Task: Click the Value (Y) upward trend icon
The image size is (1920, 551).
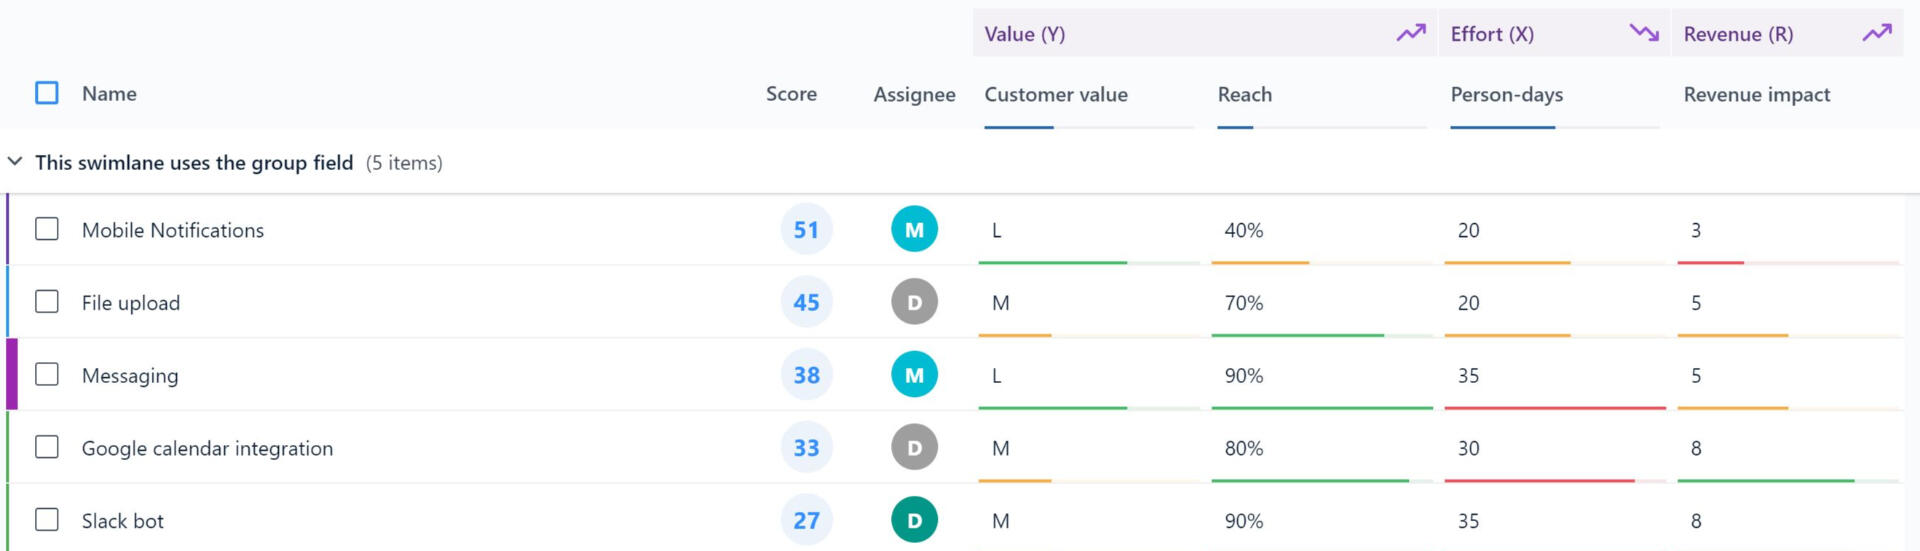Action: click(x=1410, y=34)
